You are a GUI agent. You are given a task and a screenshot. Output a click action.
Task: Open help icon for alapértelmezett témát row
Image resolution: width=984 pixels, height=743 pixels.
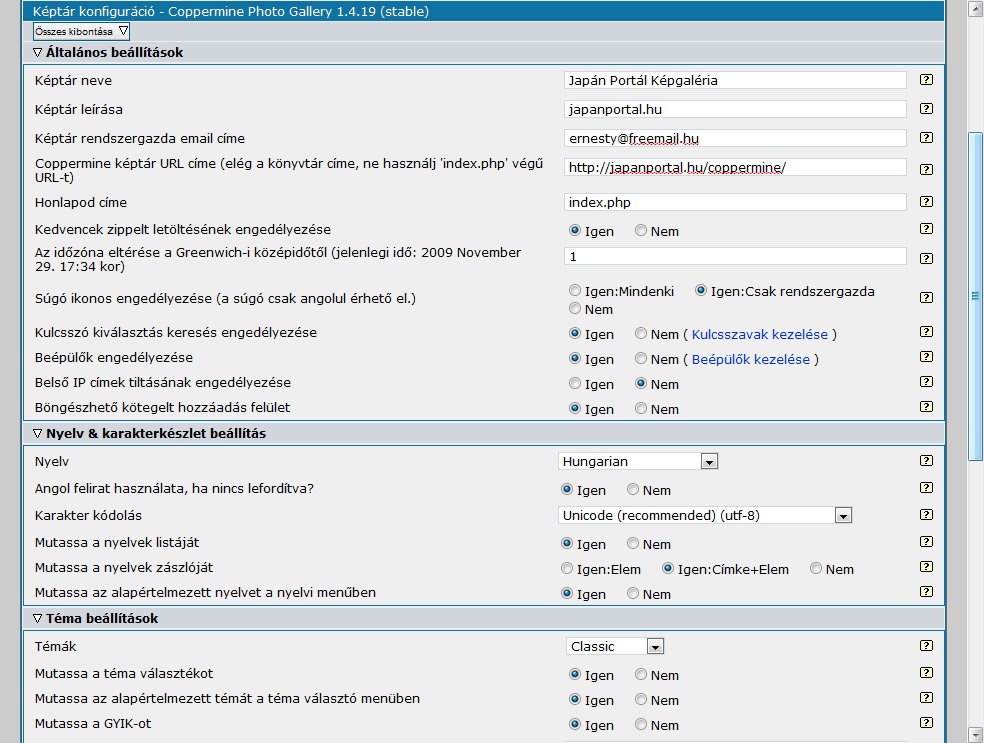[x=926, y=698]
